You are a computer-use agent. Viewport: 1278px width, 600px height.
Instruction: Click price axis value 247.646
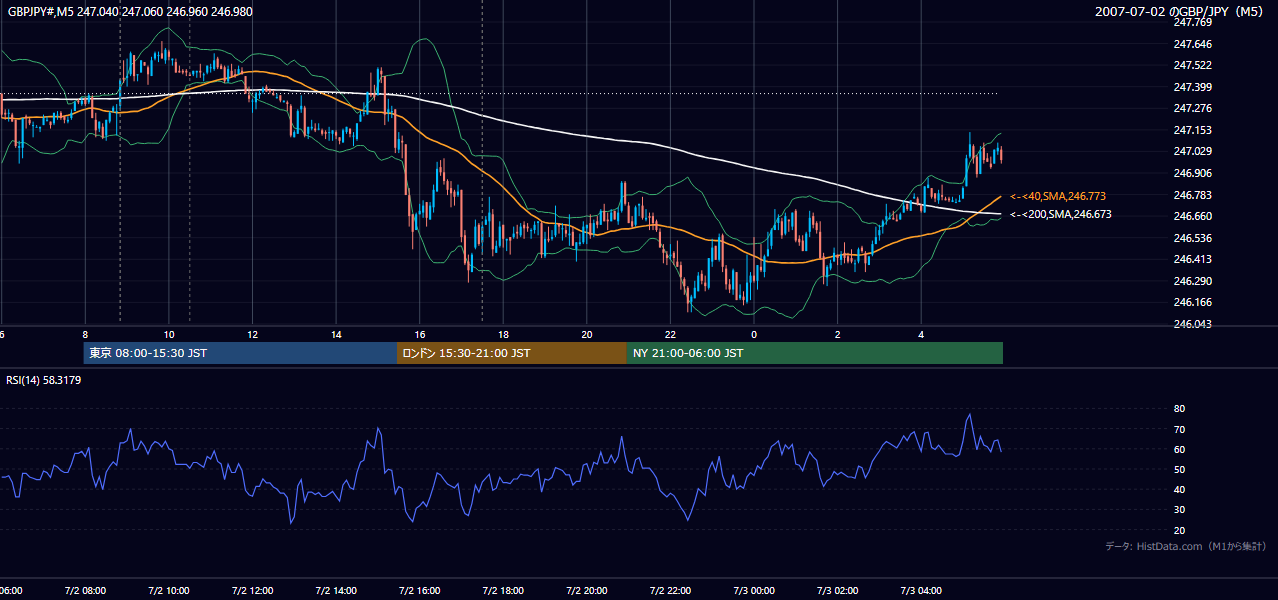(x=1192, y=44)
